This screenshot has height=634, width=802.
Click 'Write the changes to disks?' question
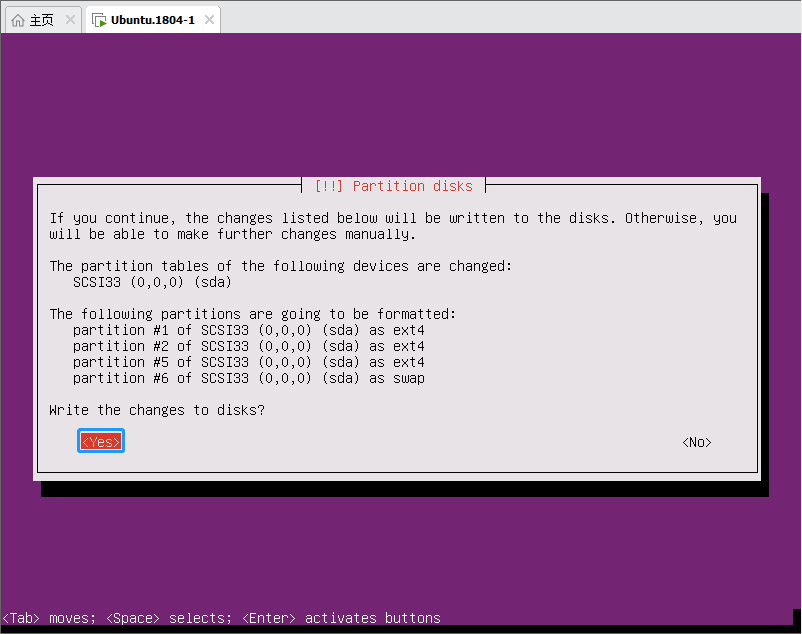point(157,410)
